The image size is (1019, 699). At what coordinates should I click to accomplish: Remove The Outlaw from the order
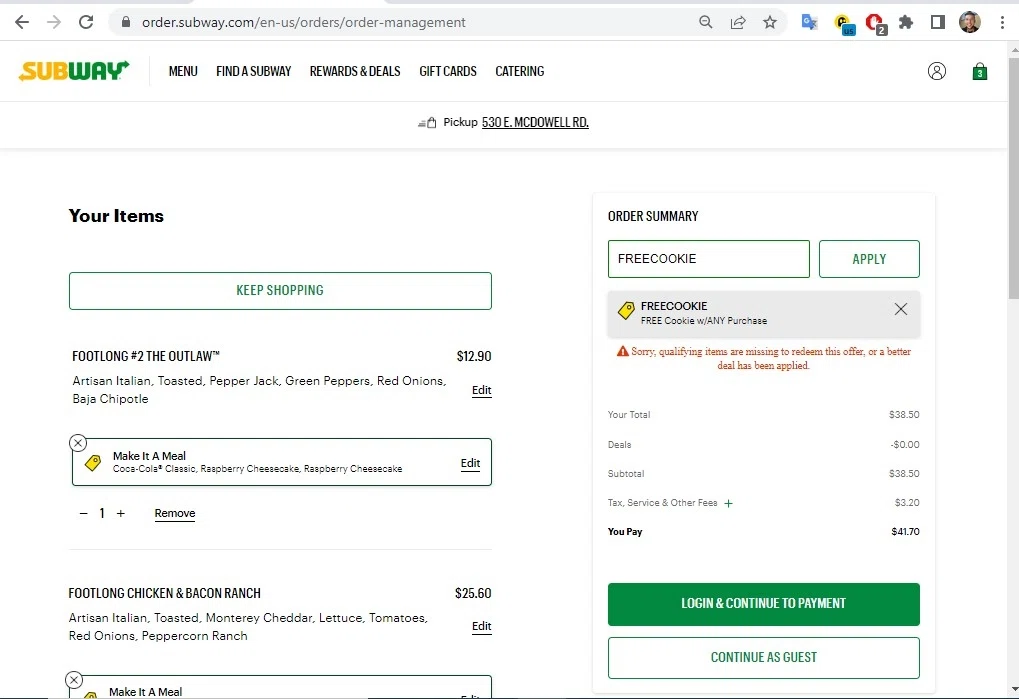[x=175, y=513]
